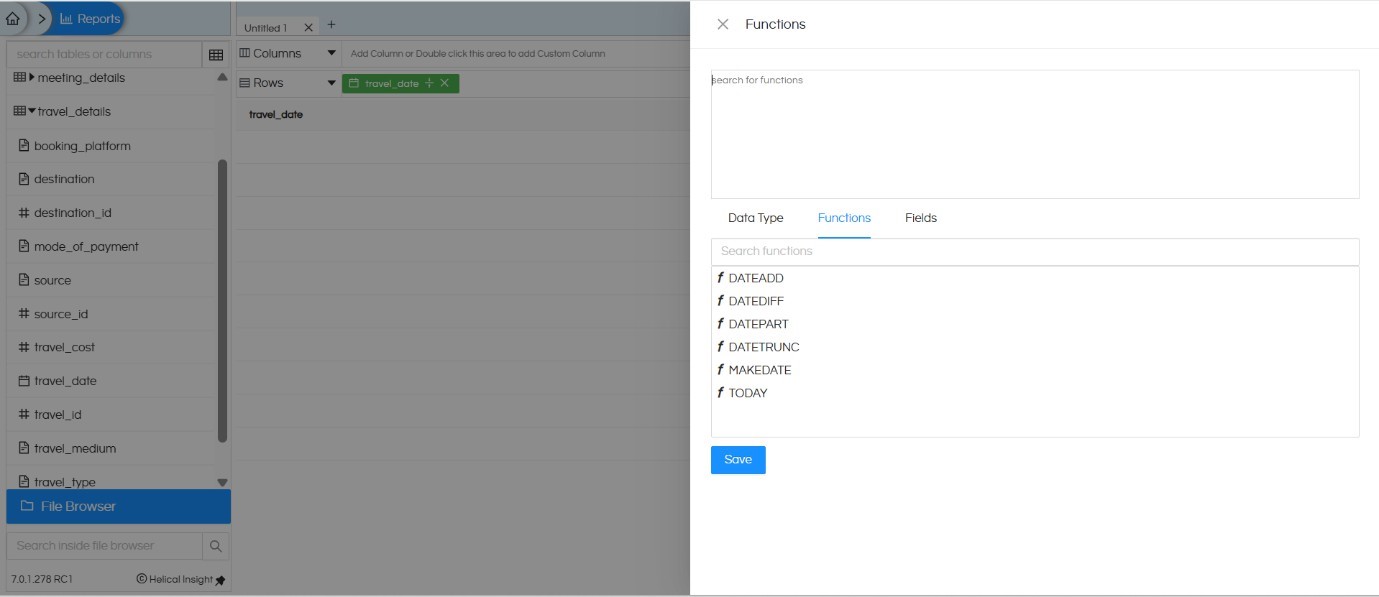Screen dimensions: 1379x597
Task: Go to the Home icon
Action: [12, 19]
